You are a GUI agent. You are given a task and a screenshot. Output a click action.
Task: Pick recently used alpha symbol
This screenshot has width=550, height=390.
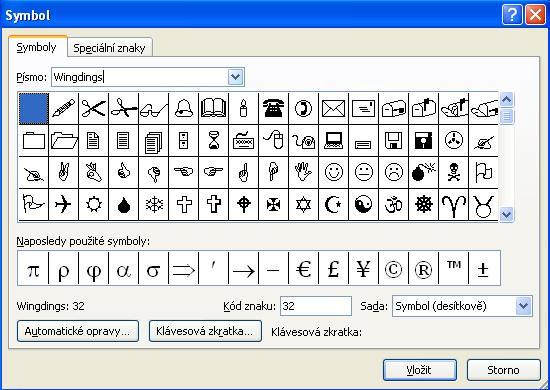point(123,268)
